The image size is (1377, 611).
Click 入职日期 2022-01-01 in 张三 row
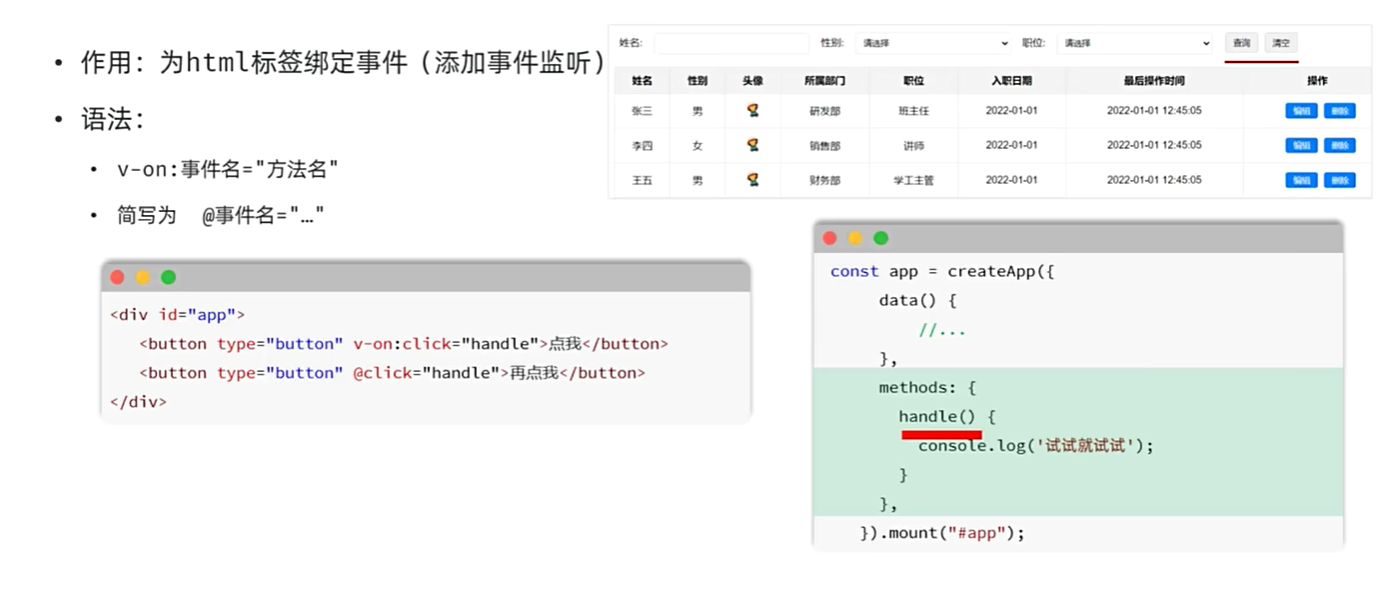[1012, 111]
